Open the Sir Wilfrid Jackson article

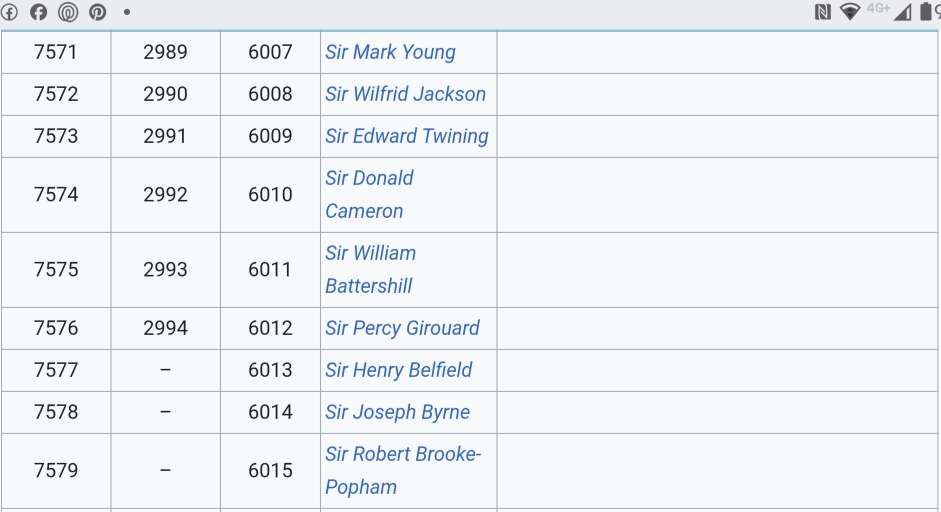point(405,94)
